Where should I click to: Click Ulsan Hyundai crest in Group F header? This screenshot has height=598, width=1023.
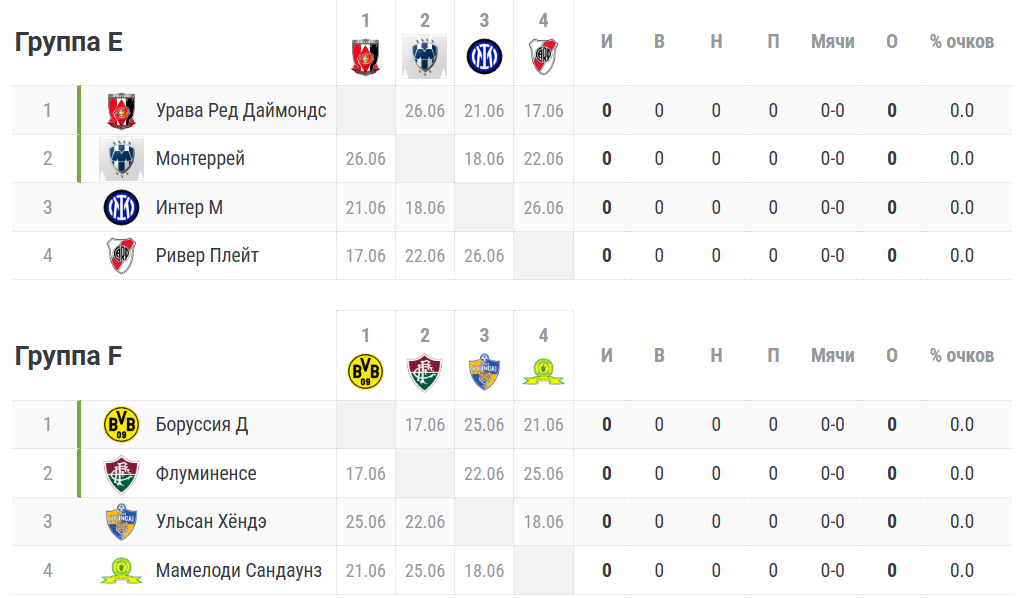pyautogui.click(x=484, y=372)
